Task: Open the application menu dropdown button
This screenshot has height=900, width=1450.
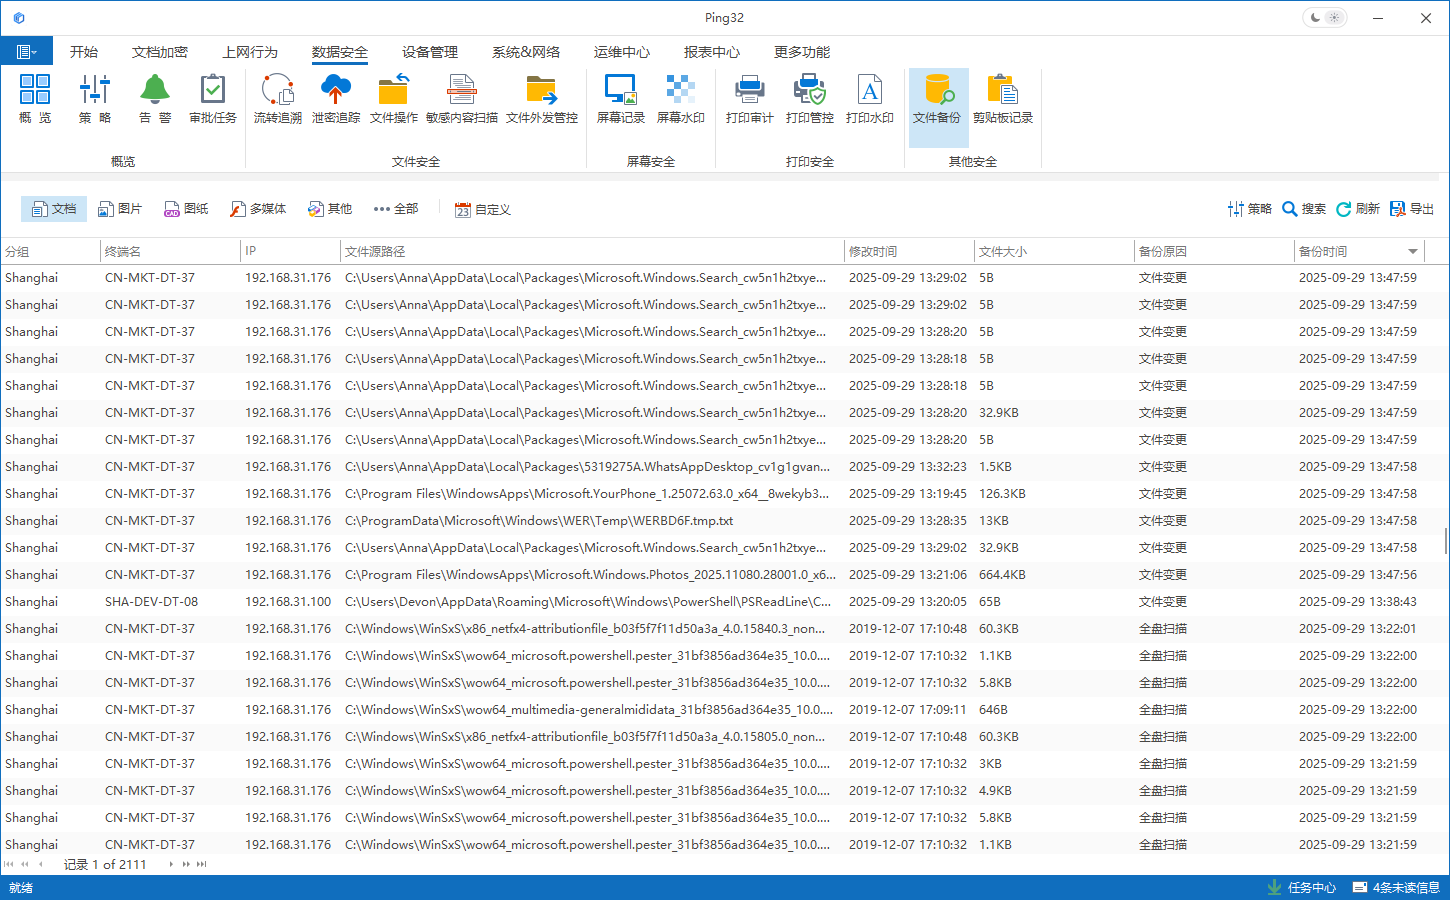Action: 27,52
